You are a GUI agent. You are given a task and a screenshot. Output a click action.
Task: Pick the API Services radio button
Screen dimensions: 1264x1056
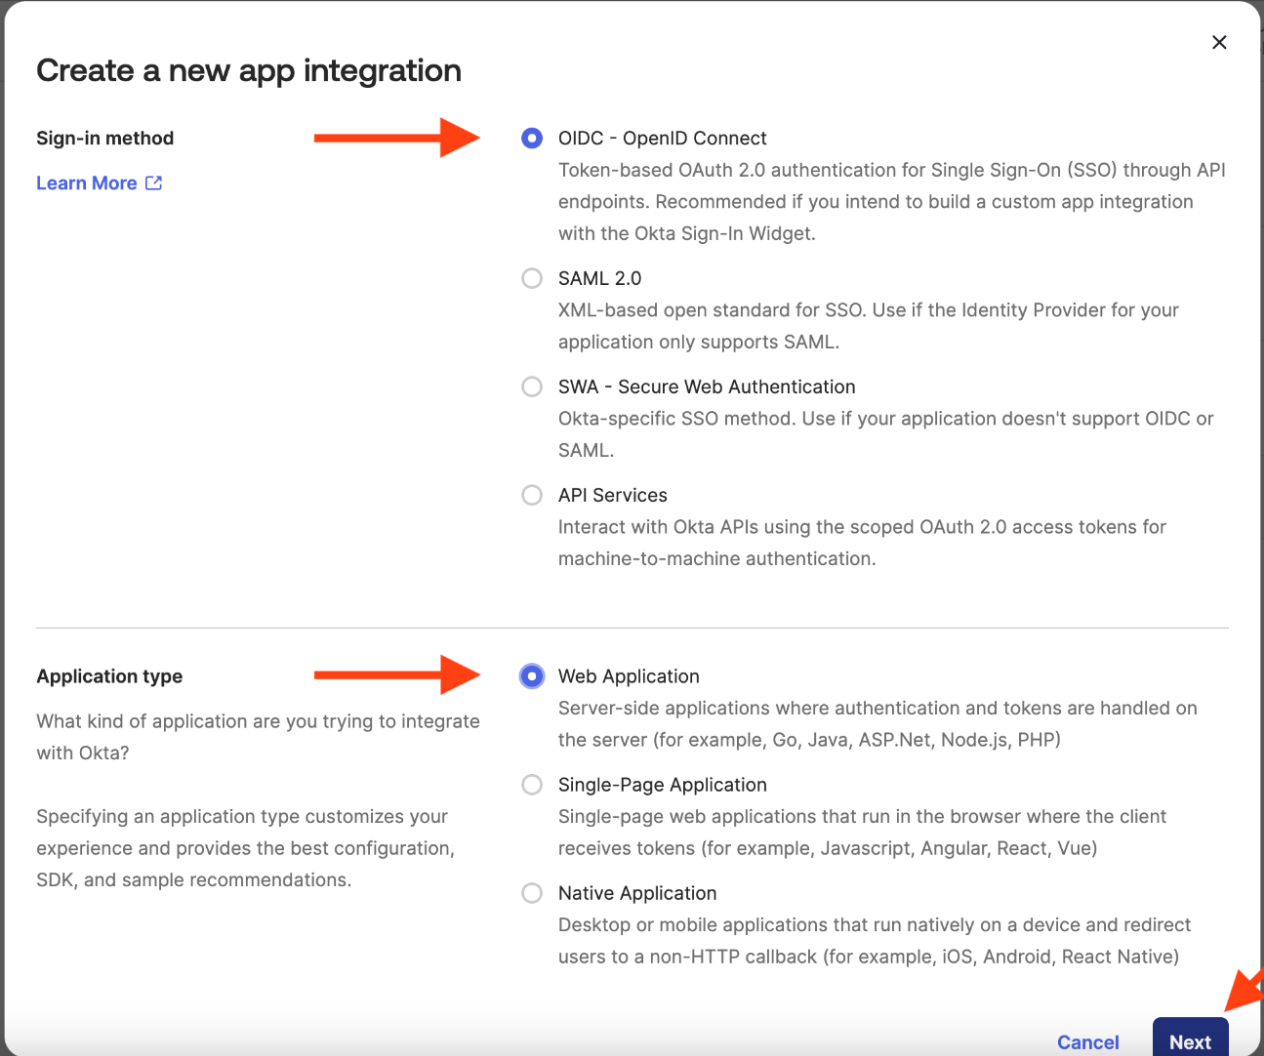(x=532, y=495)
